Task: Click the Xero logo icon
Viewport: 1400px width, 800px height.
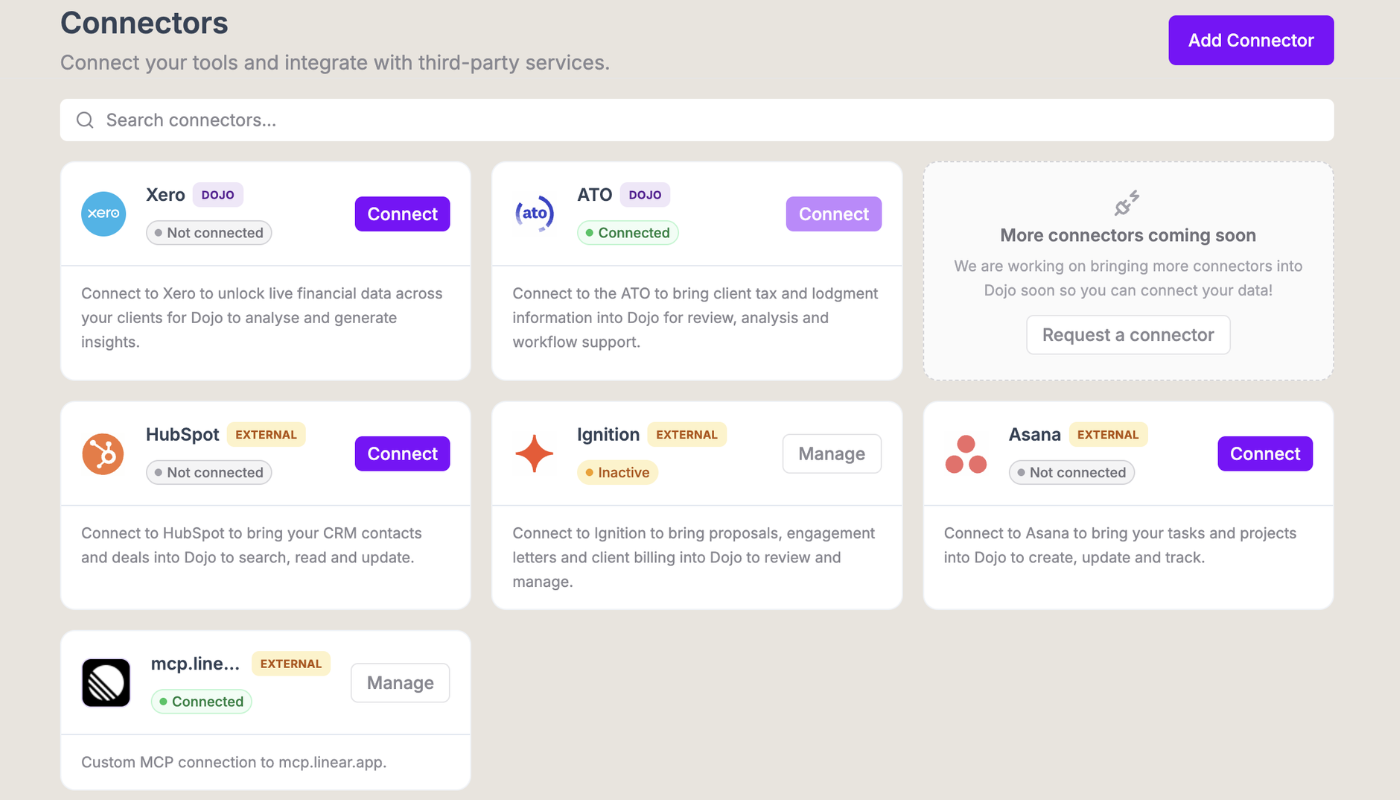Action: coord(104,214)
